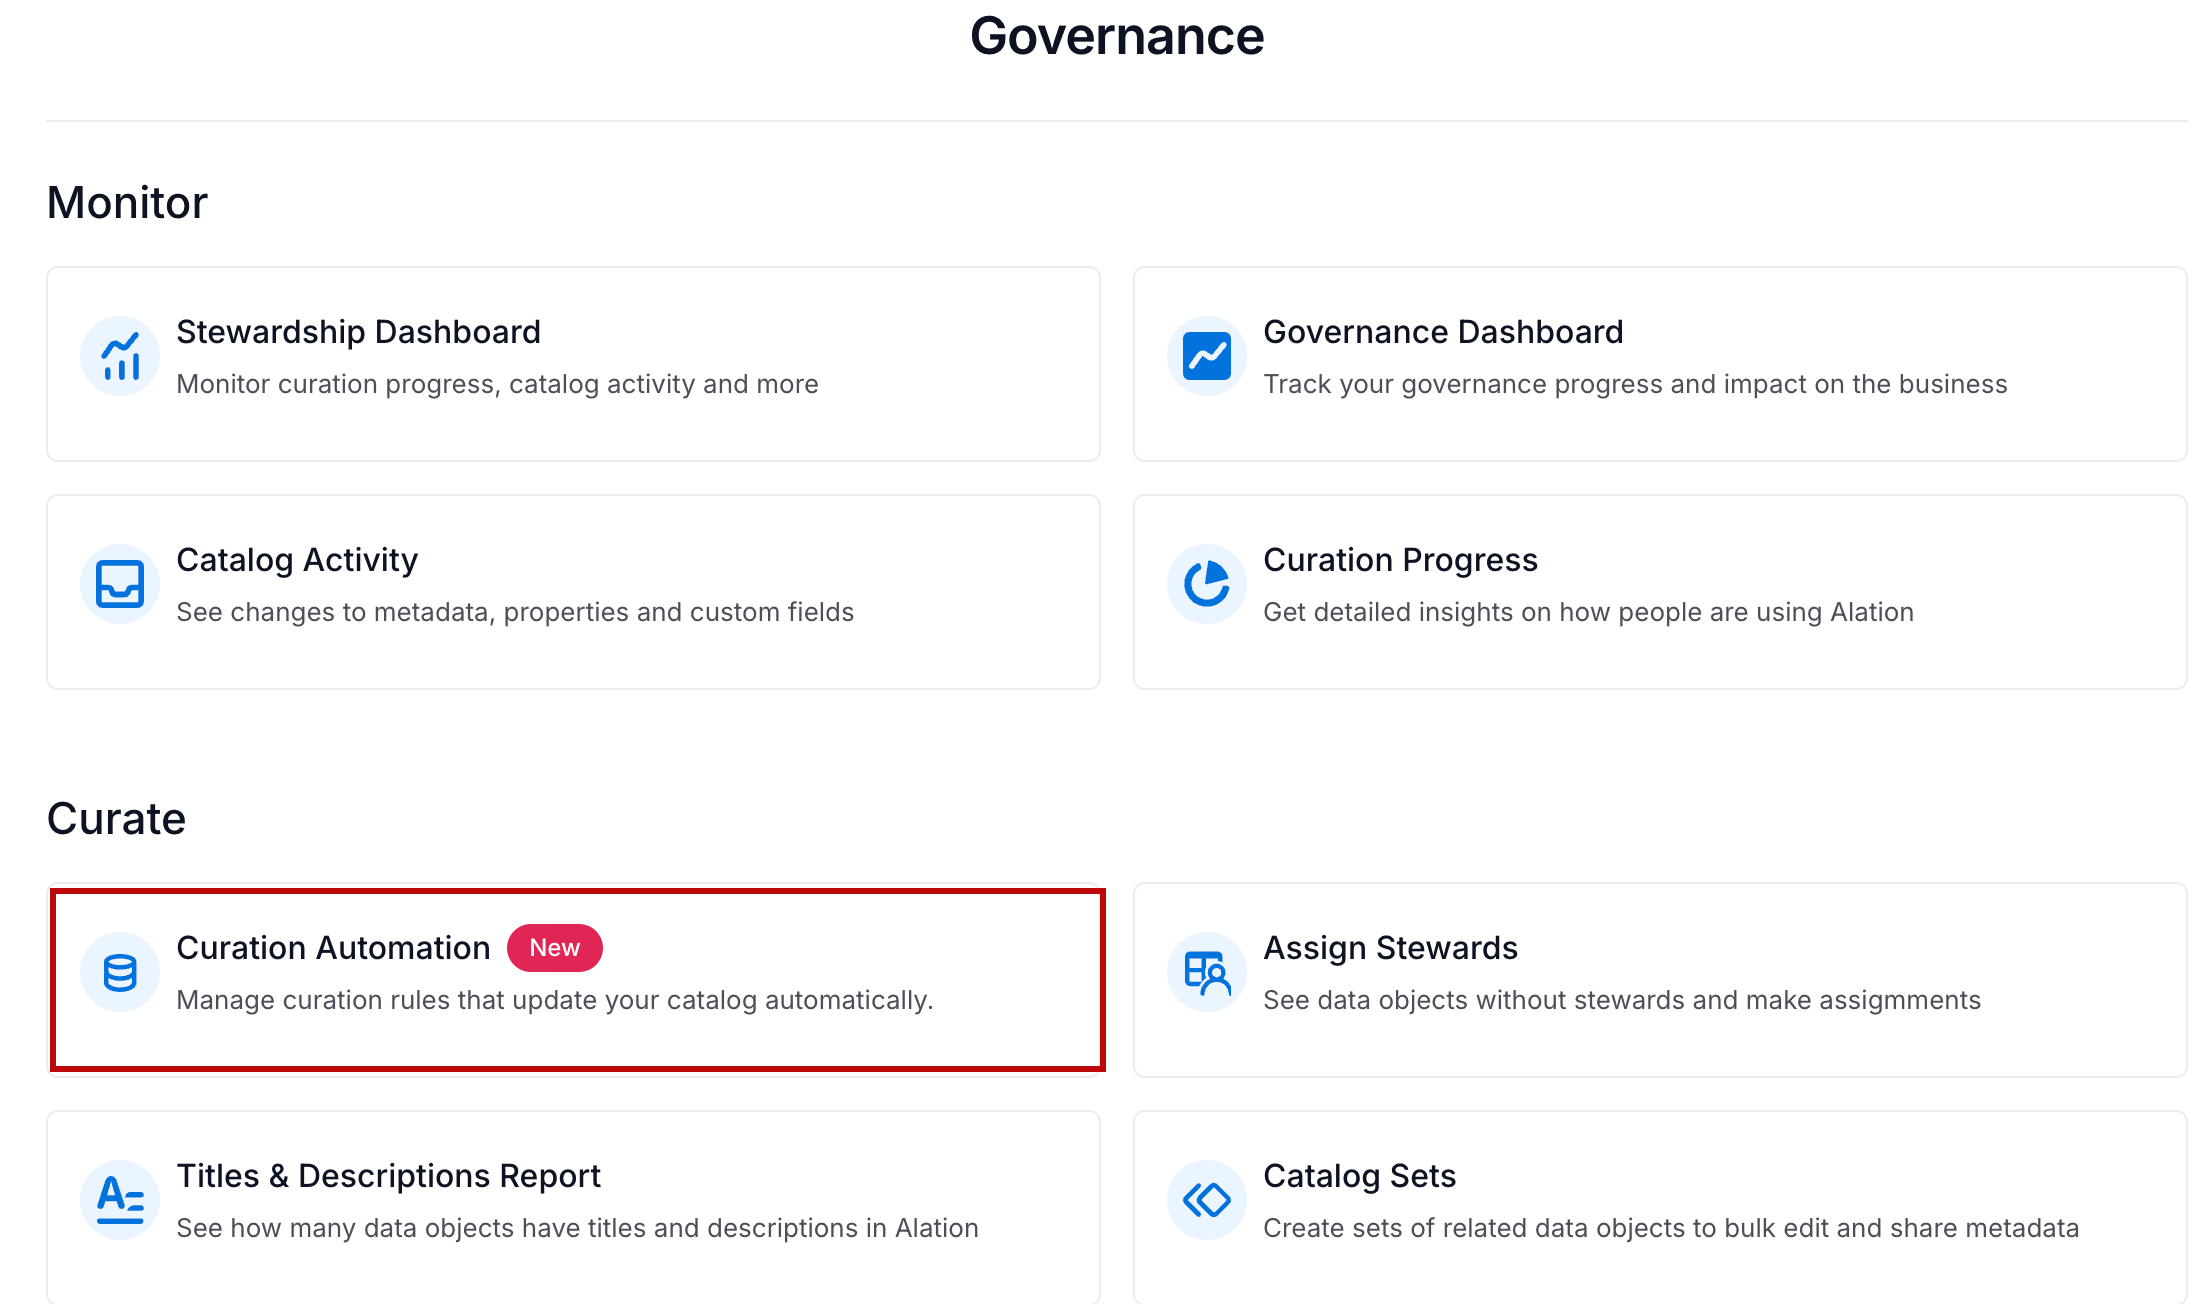
Task: Click the Catalog Activity inbox icon
Action: pyautogui.click(x=120, y=584)
